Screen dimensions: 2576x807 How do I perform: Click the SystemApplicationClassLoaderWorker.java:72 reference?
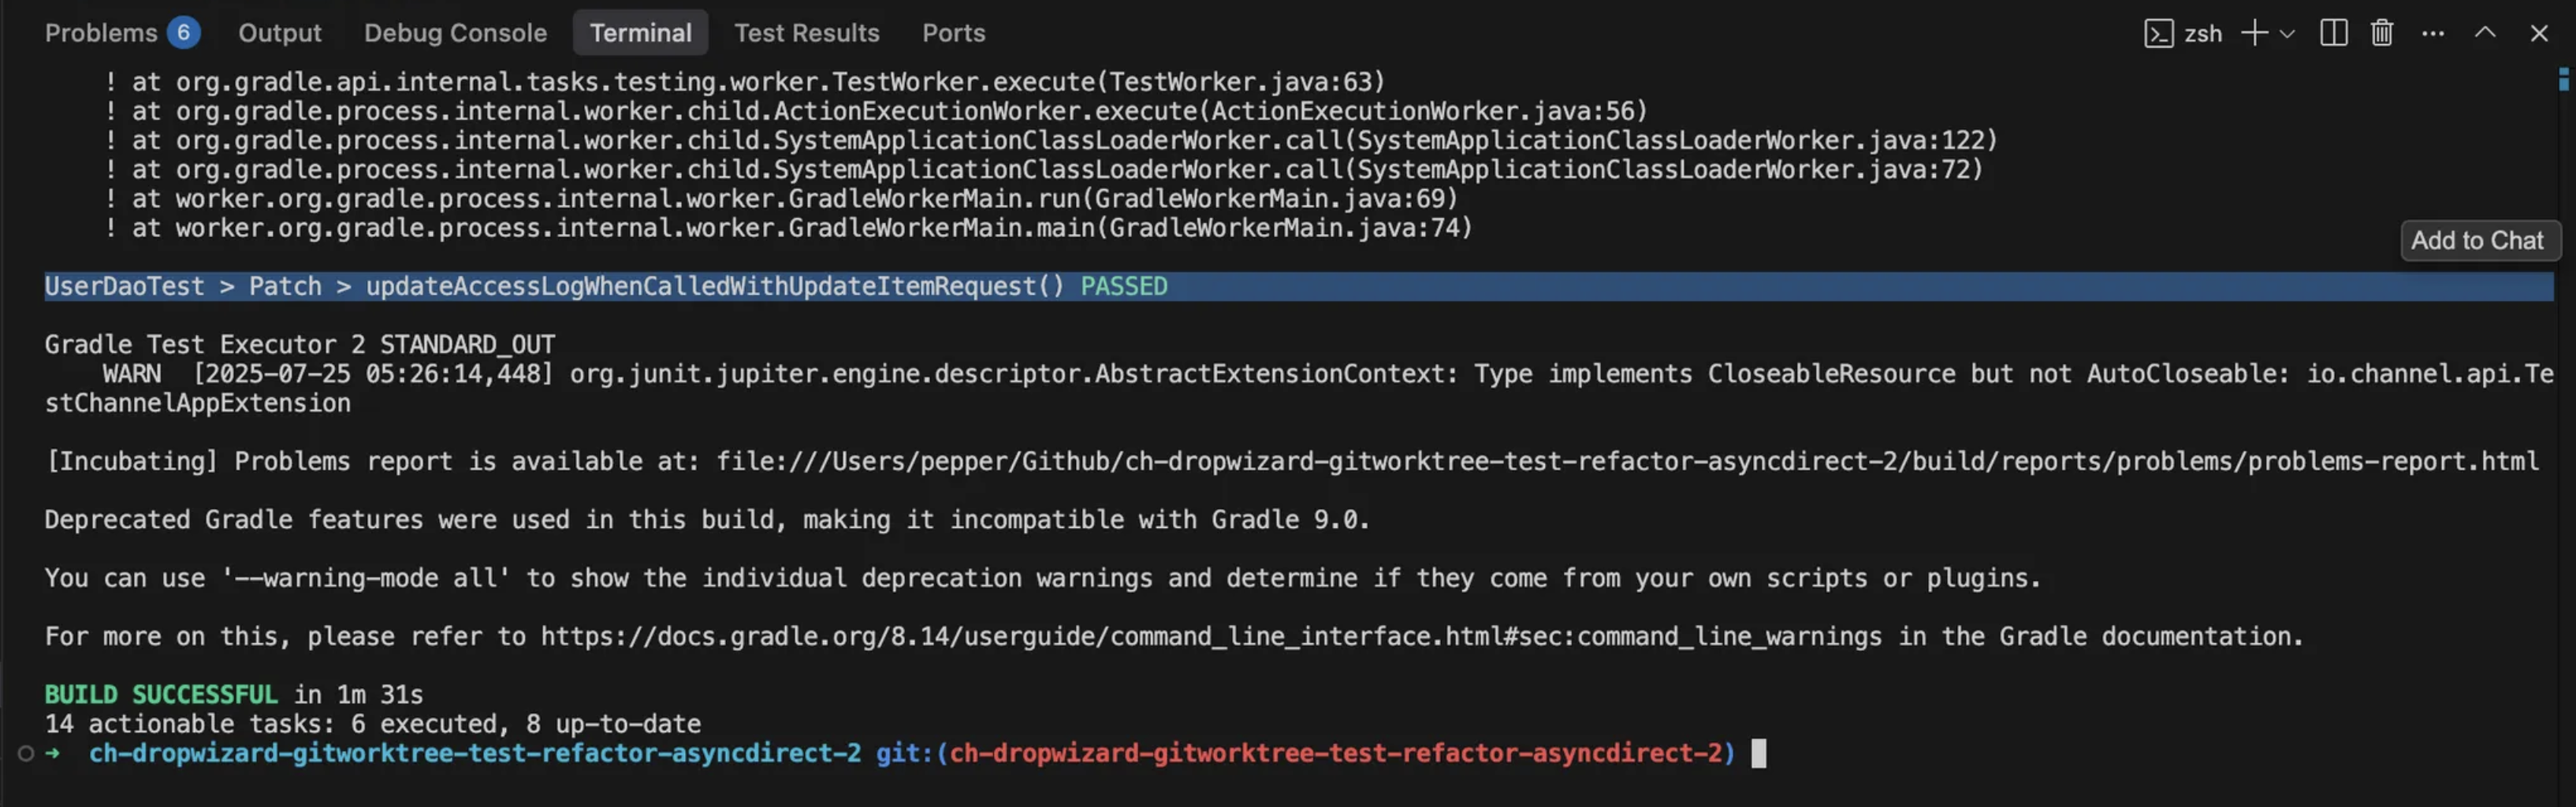tap(1662, 170)
